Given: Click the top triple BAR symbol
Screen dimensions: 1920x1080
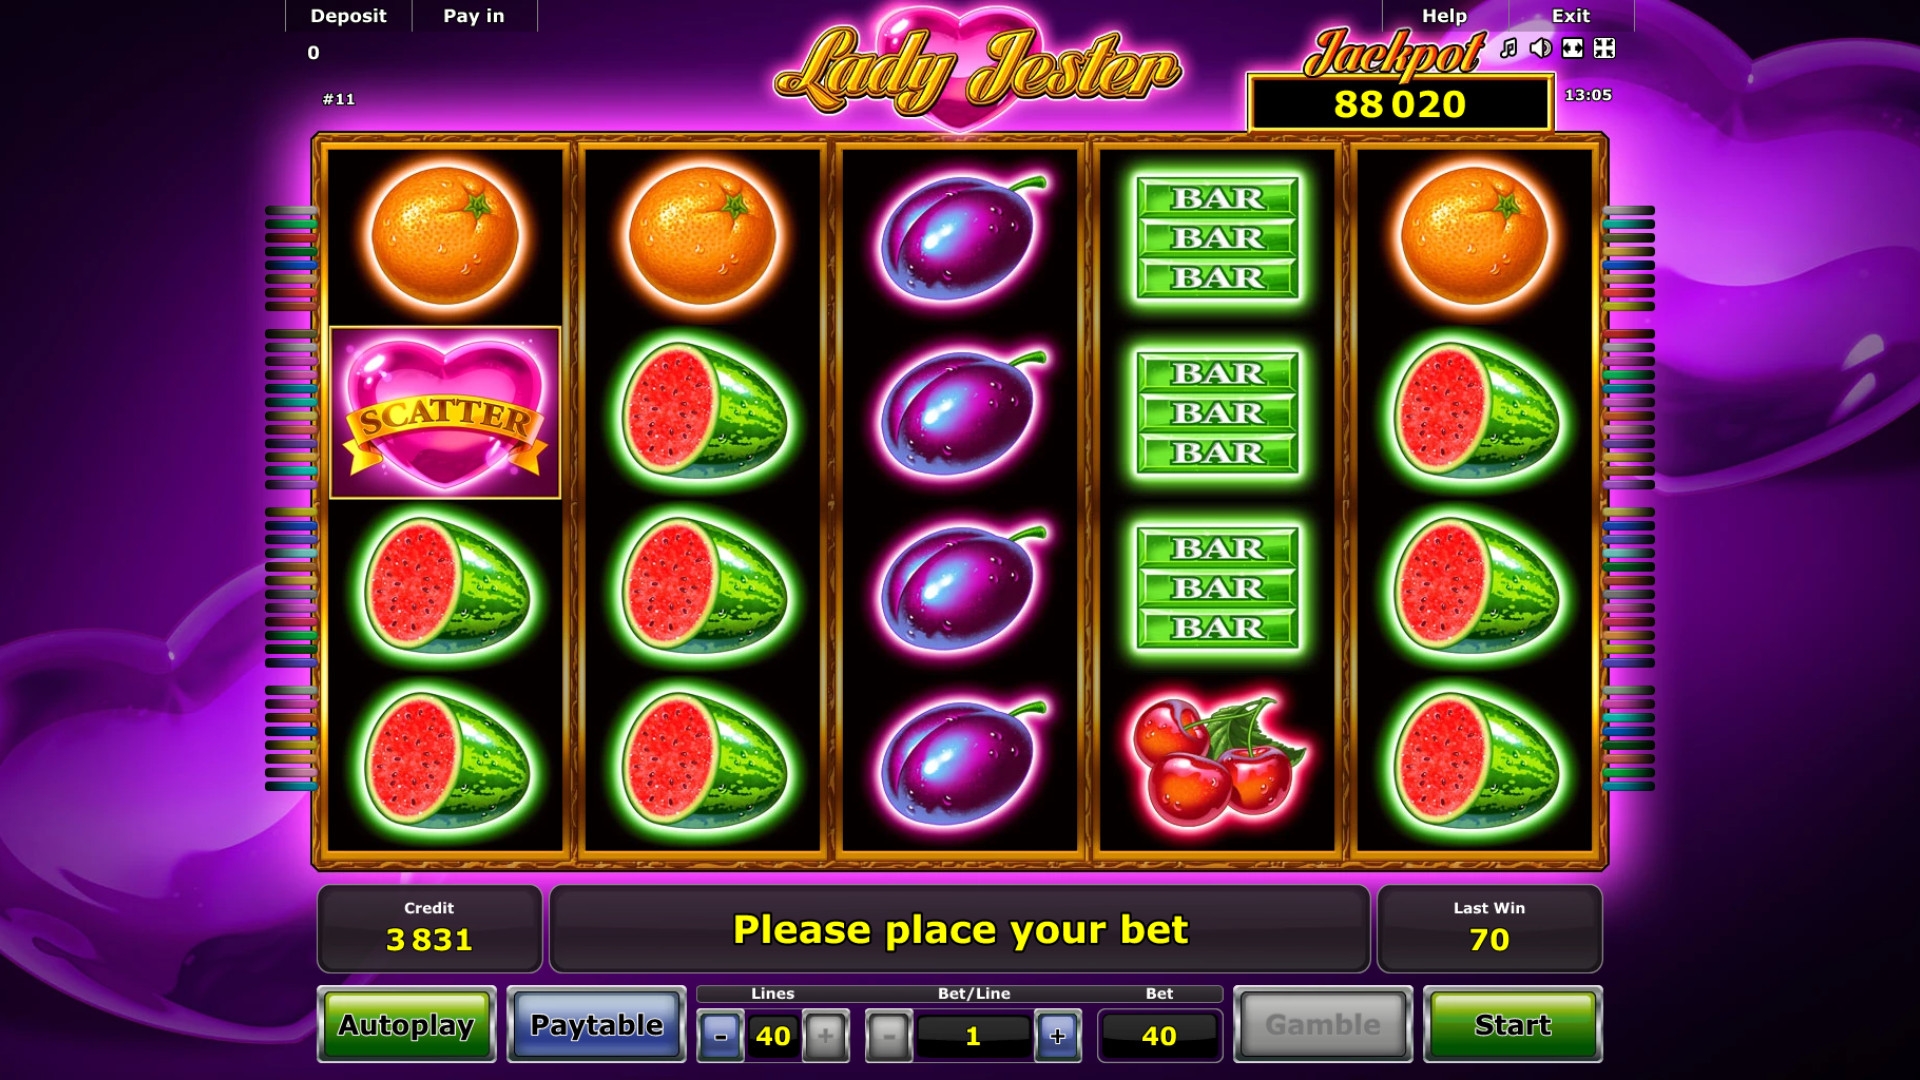Looking at the screenshot, I should 1217,238.
